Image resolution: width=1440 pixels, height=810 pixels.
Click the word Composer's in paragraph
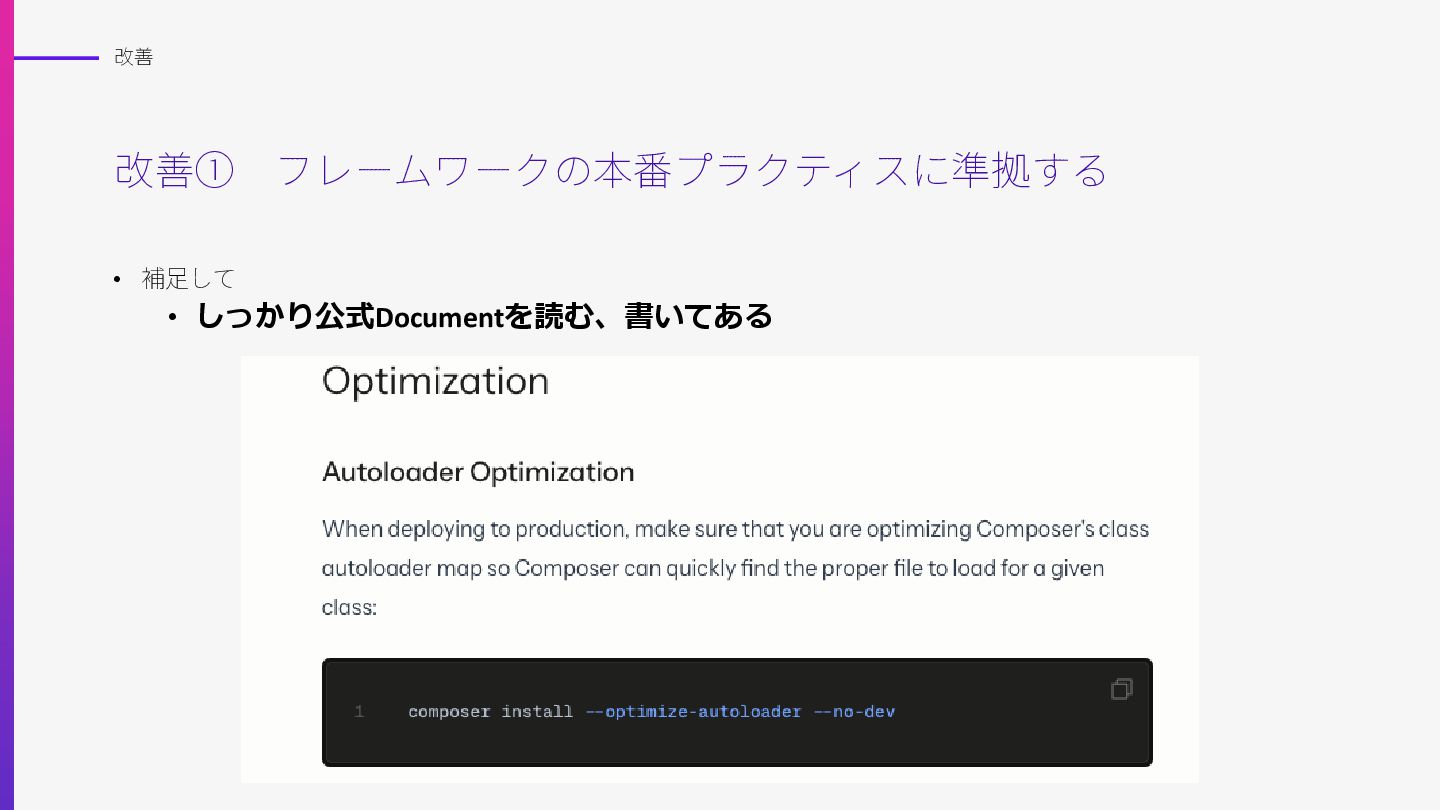(x=1033, y=528)
